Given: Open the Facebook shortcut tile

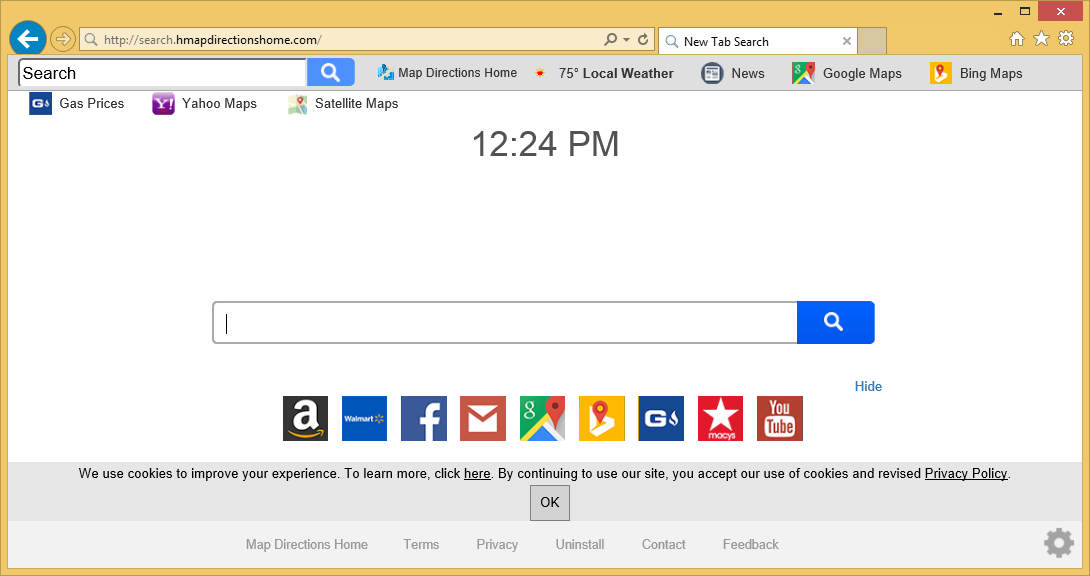Looking at the screenshot, I should [x=424, y=418].
